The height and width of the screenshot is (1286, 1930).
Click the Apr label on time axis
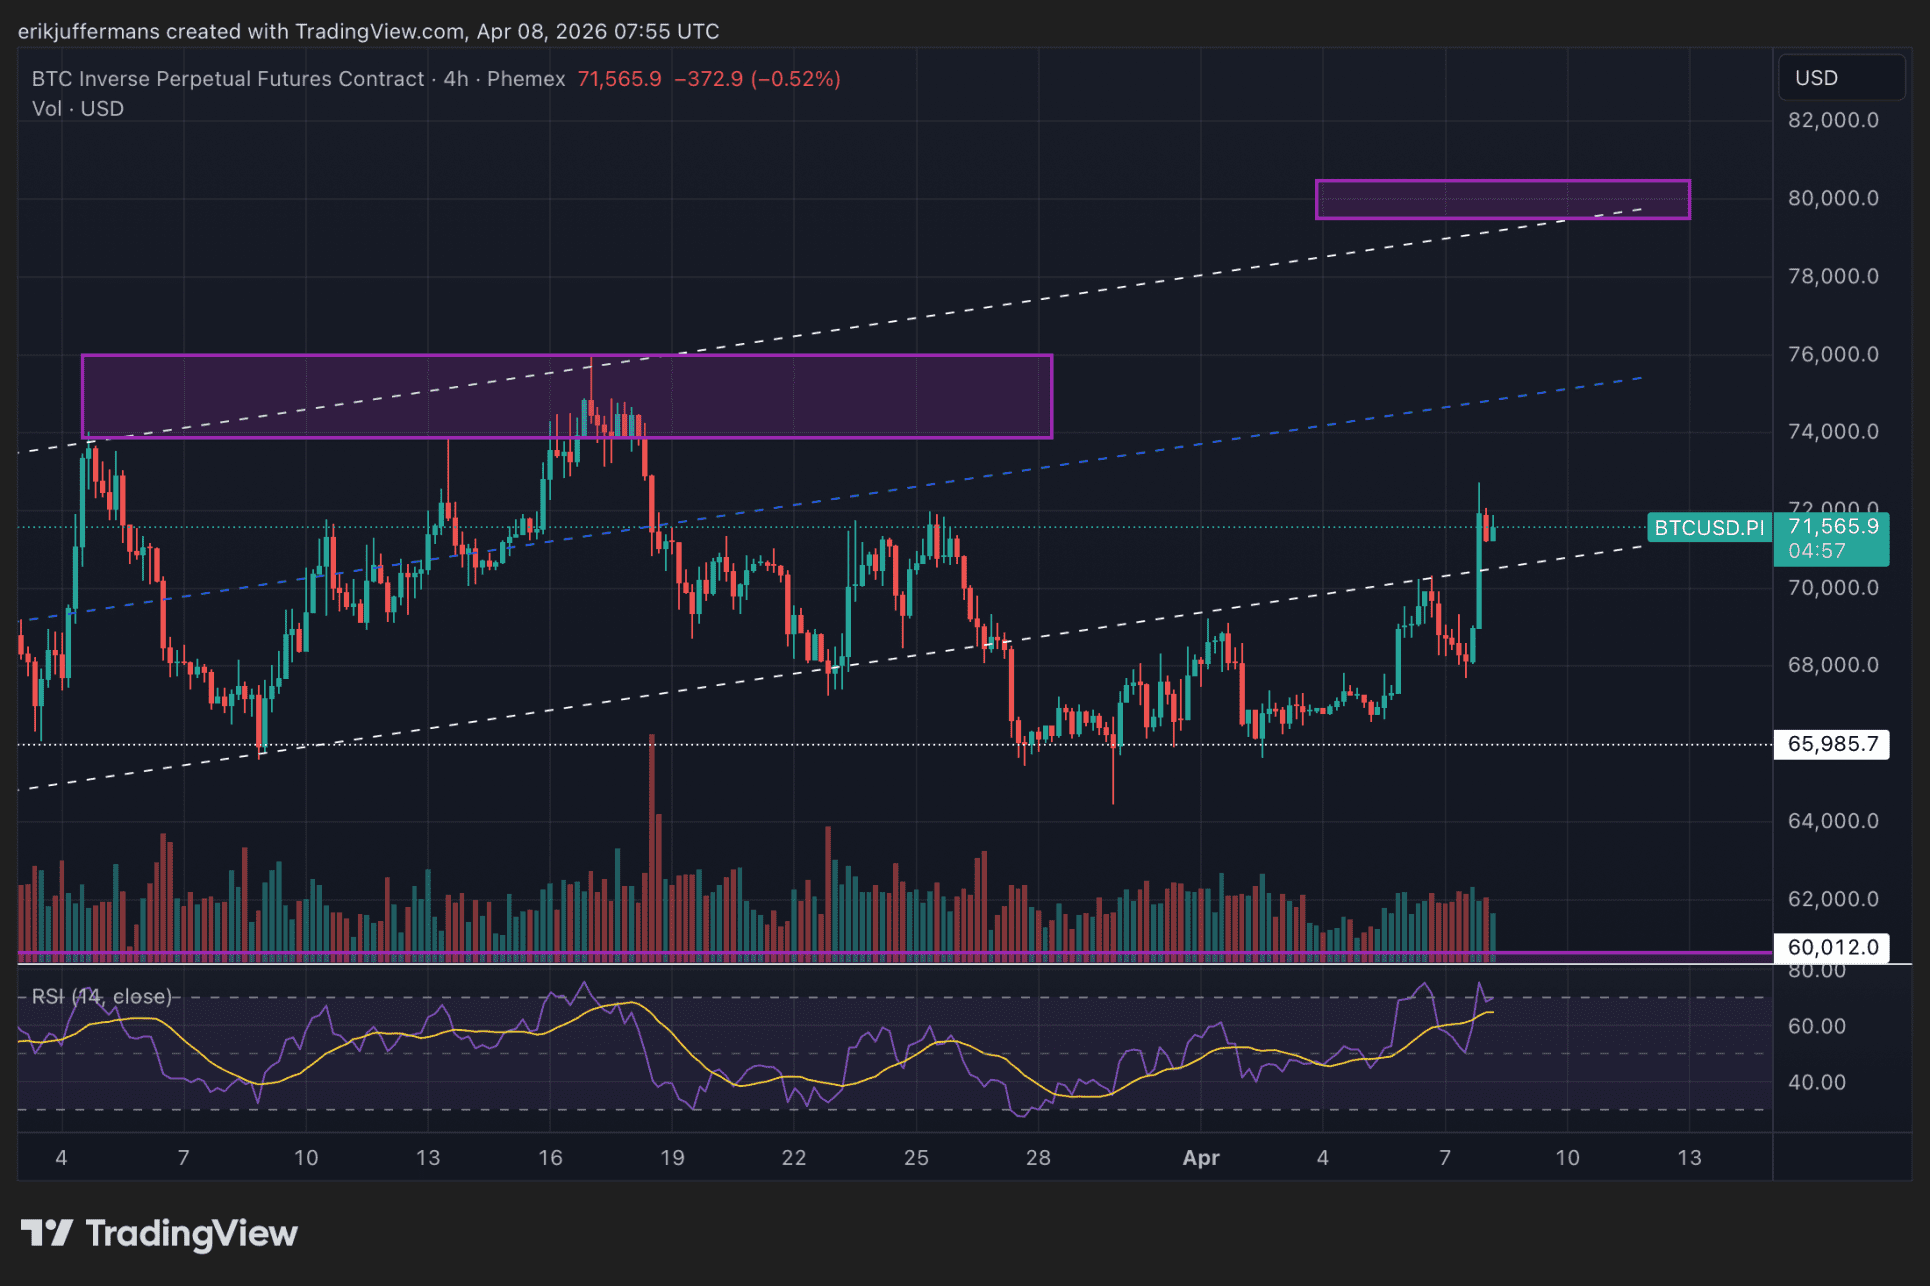coord(1200,1158)
